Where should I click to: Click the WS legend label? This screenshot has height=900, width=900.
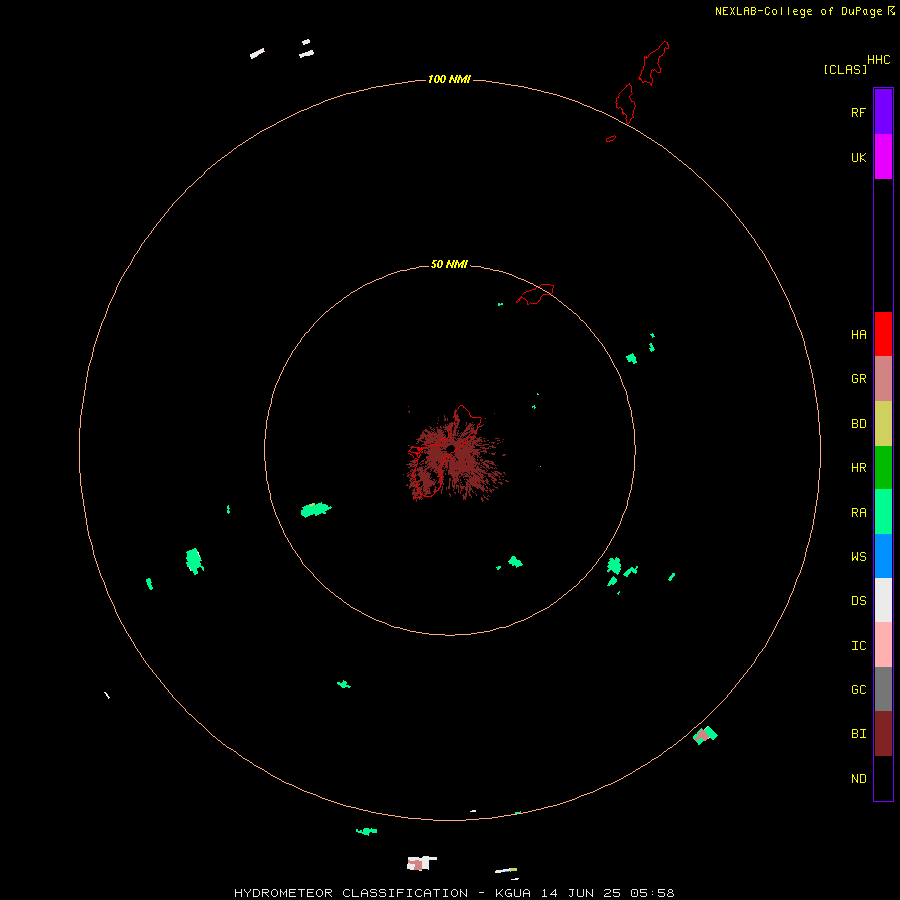click(858, 556)
